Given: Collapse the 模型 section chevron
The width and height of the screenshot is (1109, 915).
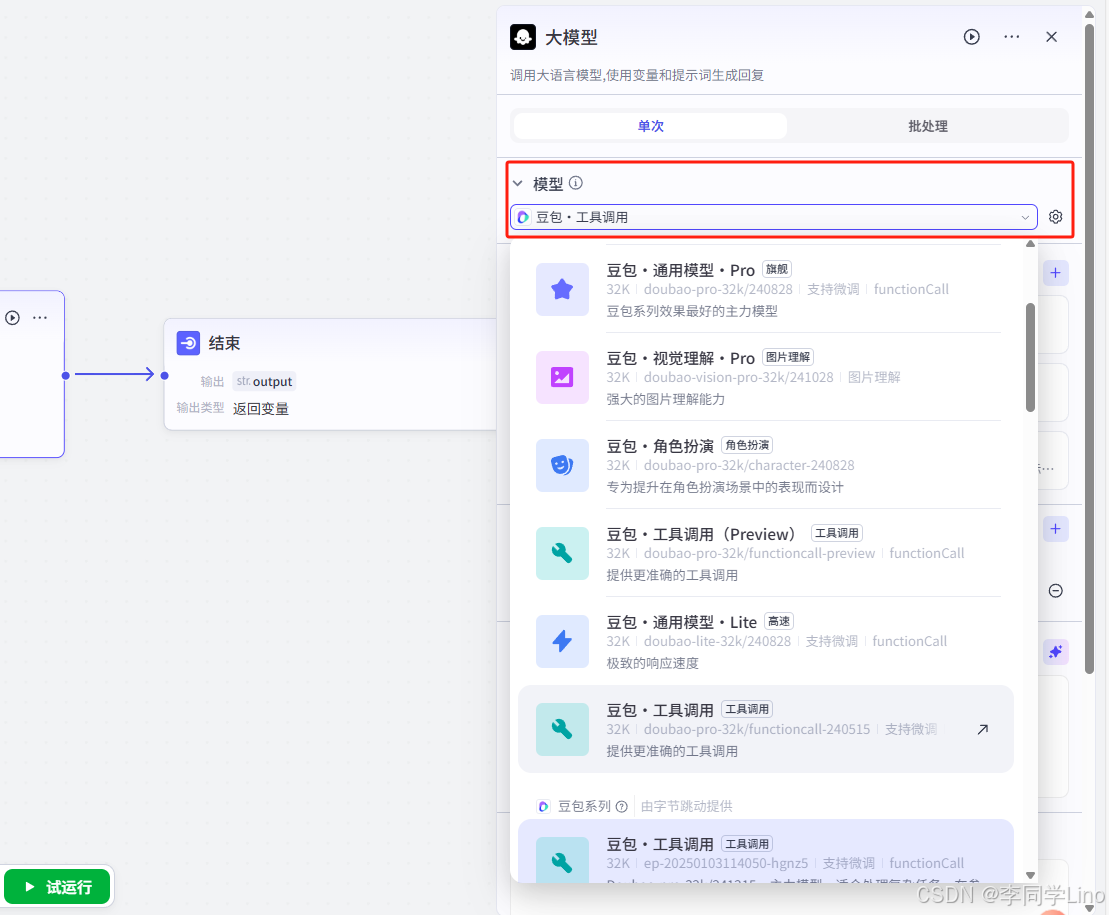Looking at the screenshot, I should 518,184.
